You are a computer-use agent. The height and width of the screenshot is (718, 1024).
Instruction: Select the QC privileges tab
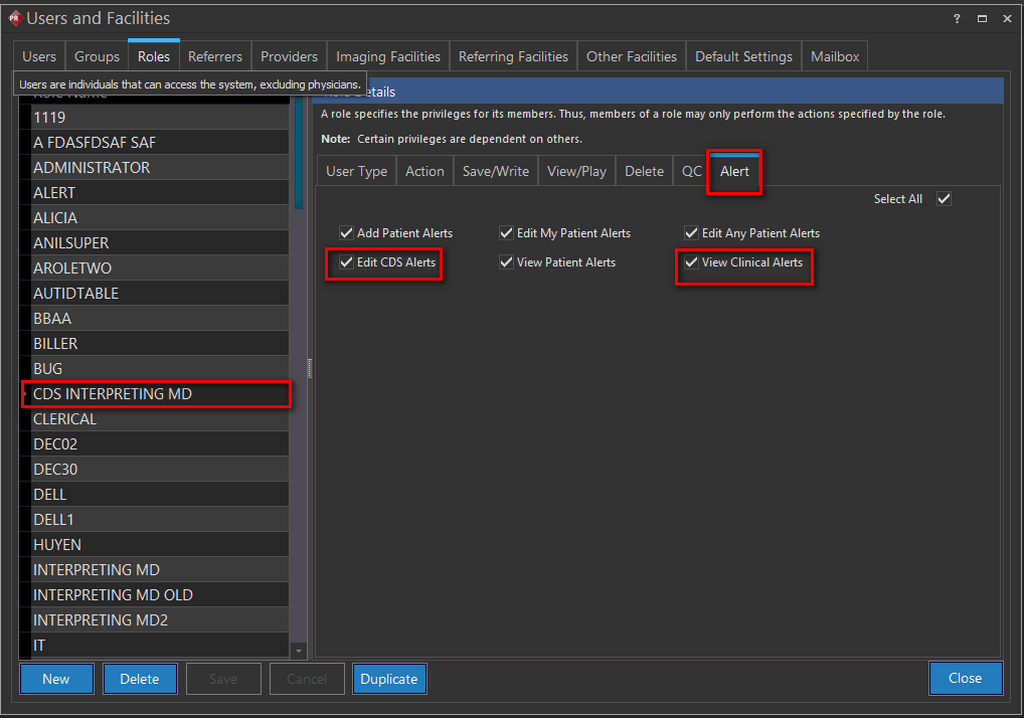point(692,171)
